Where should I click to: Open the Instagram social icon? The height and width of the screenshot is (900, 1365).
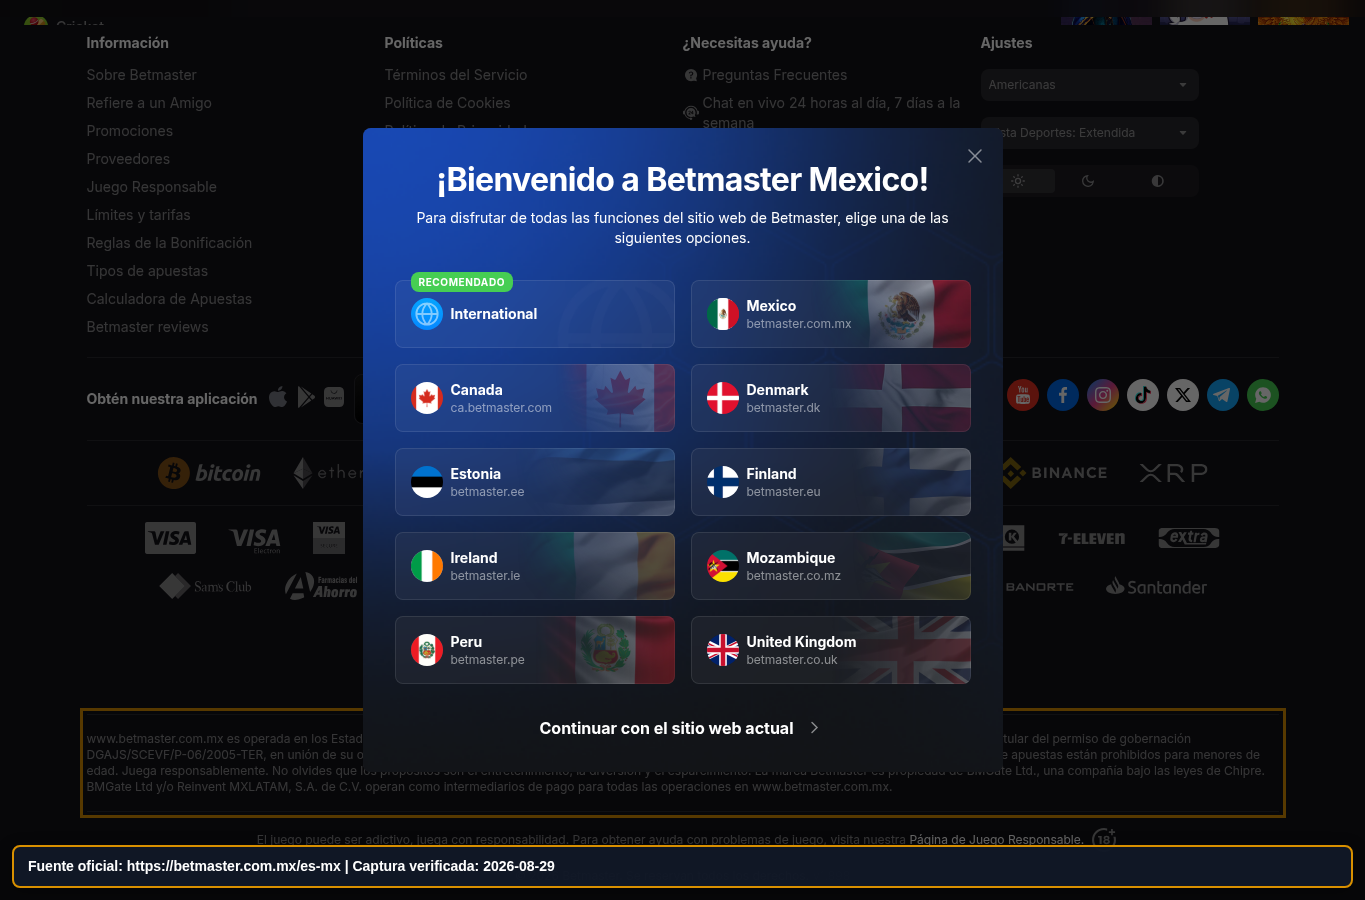[1103, 395]
